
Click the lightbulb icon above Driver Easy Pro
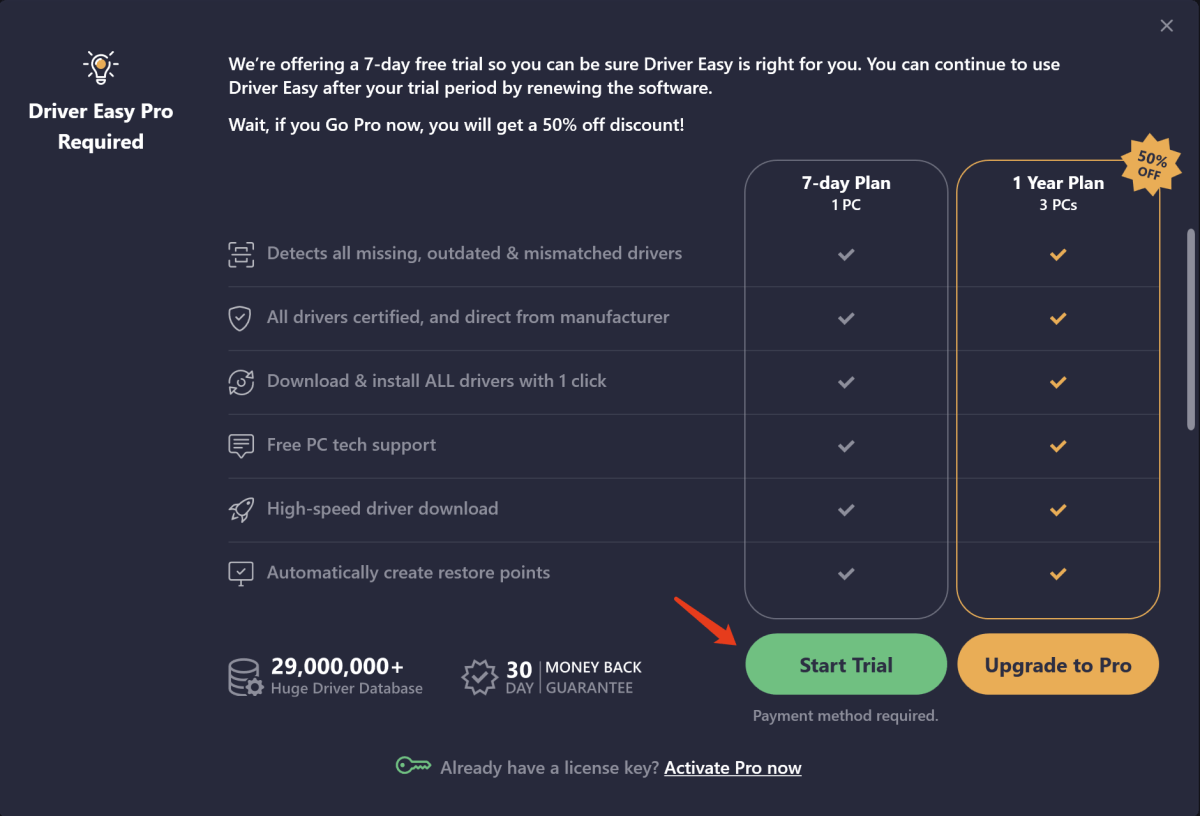(100, 67)
